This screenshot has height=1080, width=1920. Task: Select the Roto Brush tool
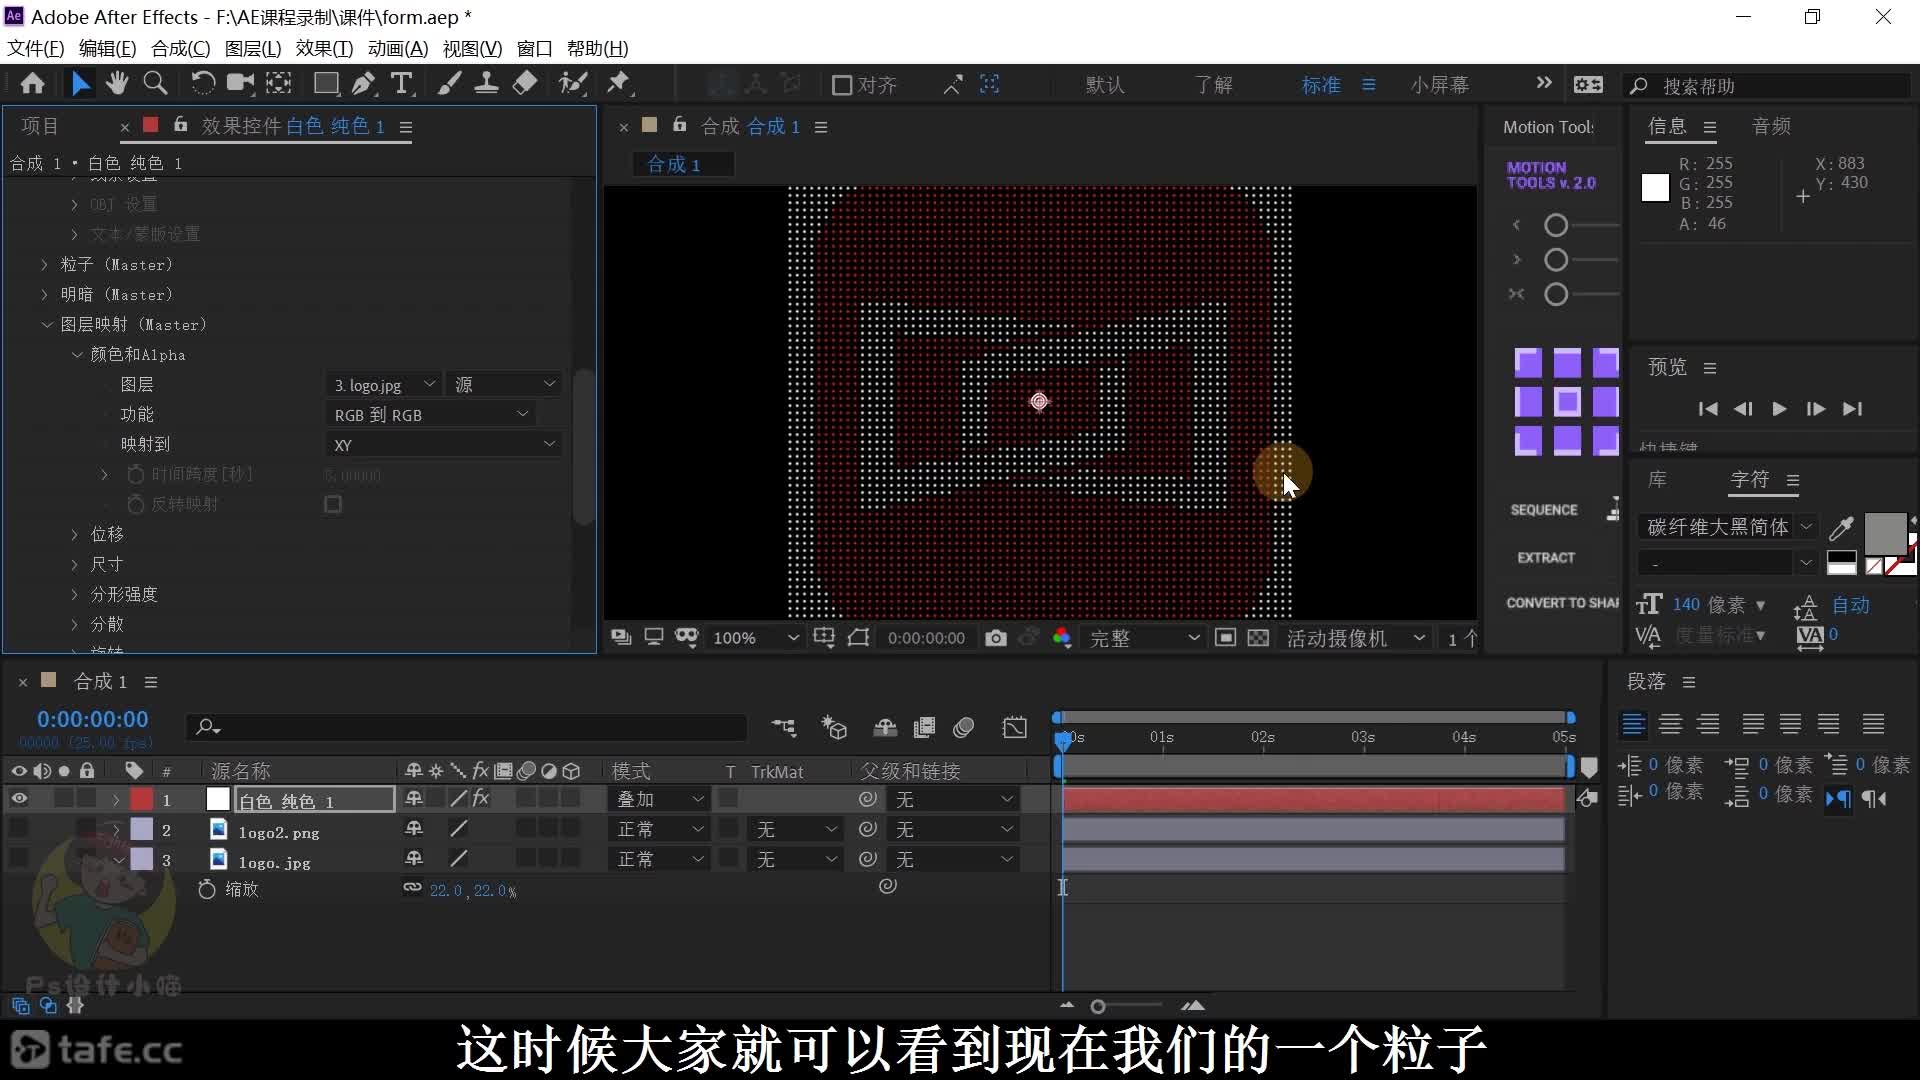572,84
